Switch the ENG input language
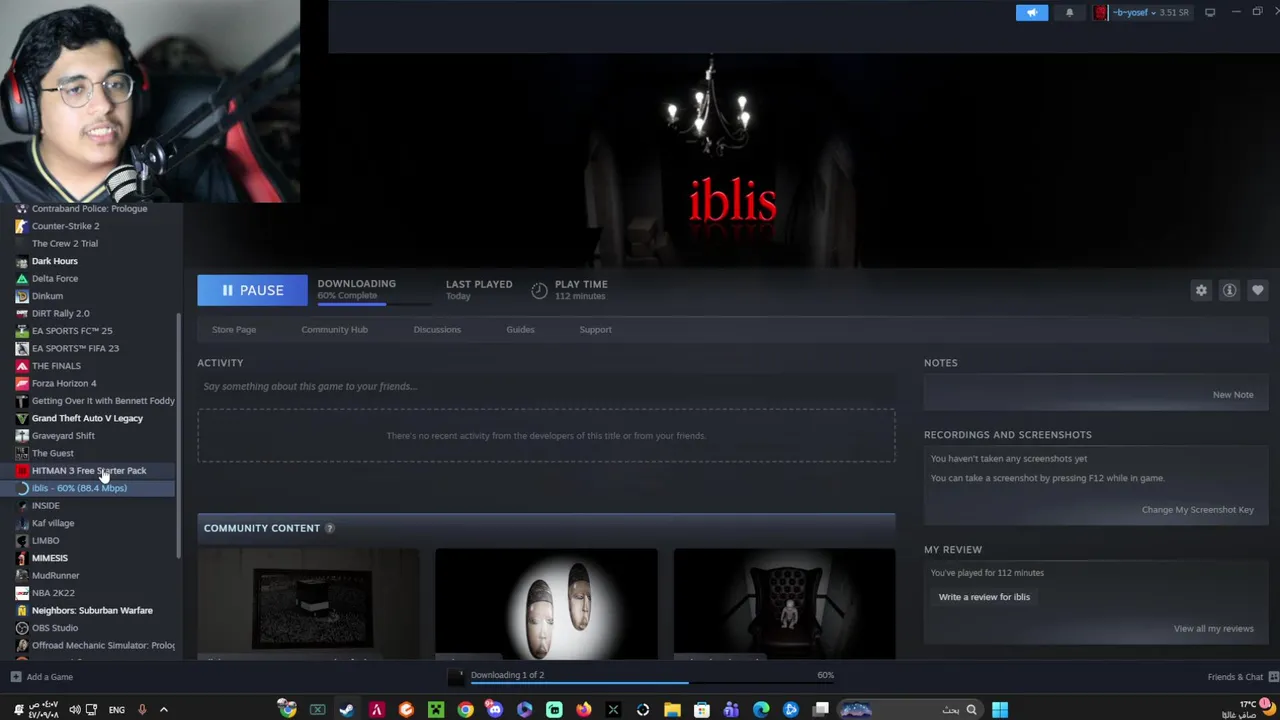This screenshot has height=720, width=1280. tap(117, 710)
